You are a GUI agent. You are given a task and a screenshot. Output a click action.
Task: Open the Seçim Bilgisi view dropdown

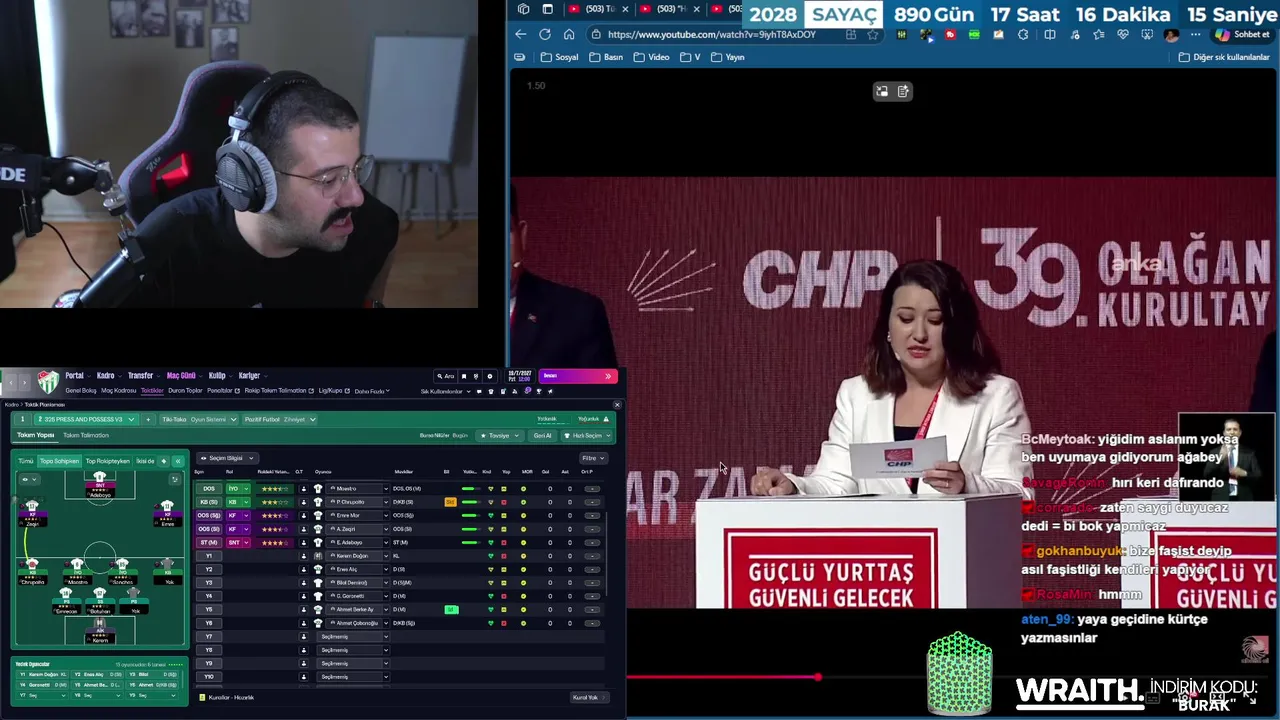pyautogui.click(x=227, y=458)
